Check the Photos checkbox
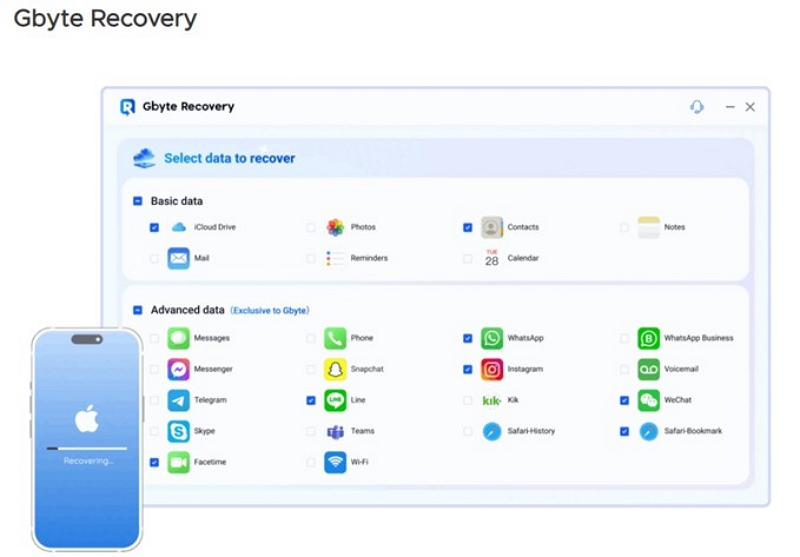800x557 pixels. point(311,227)
